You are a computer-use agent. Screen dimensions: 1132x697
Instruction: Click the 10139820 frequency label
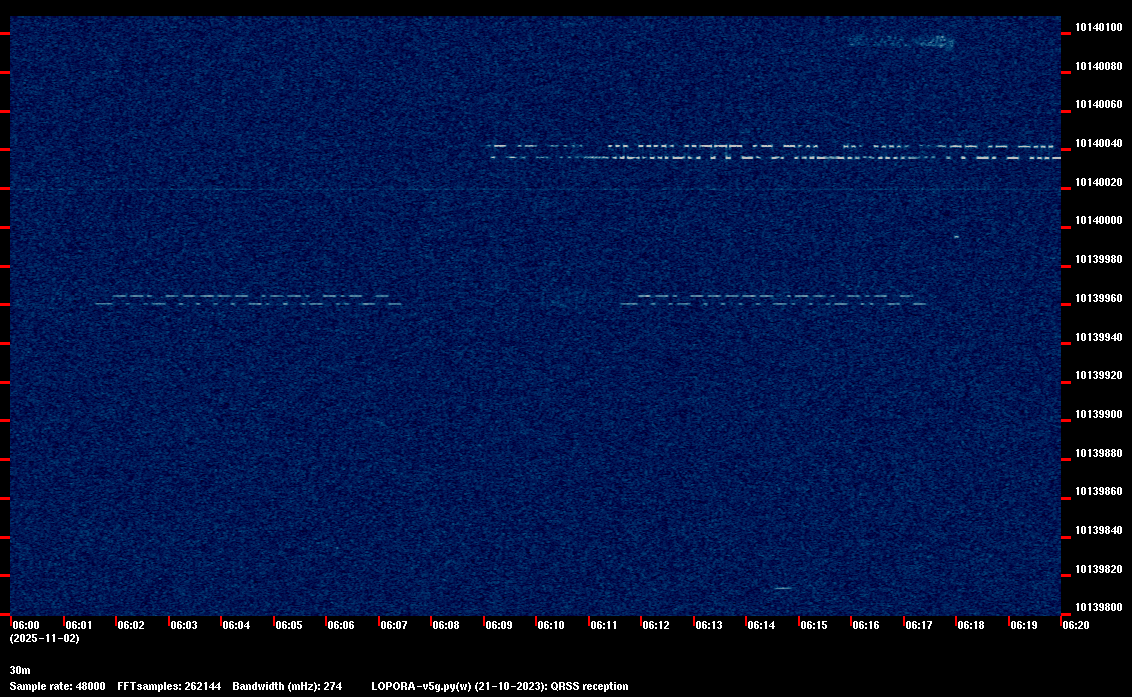click(x=1098, y=569)
